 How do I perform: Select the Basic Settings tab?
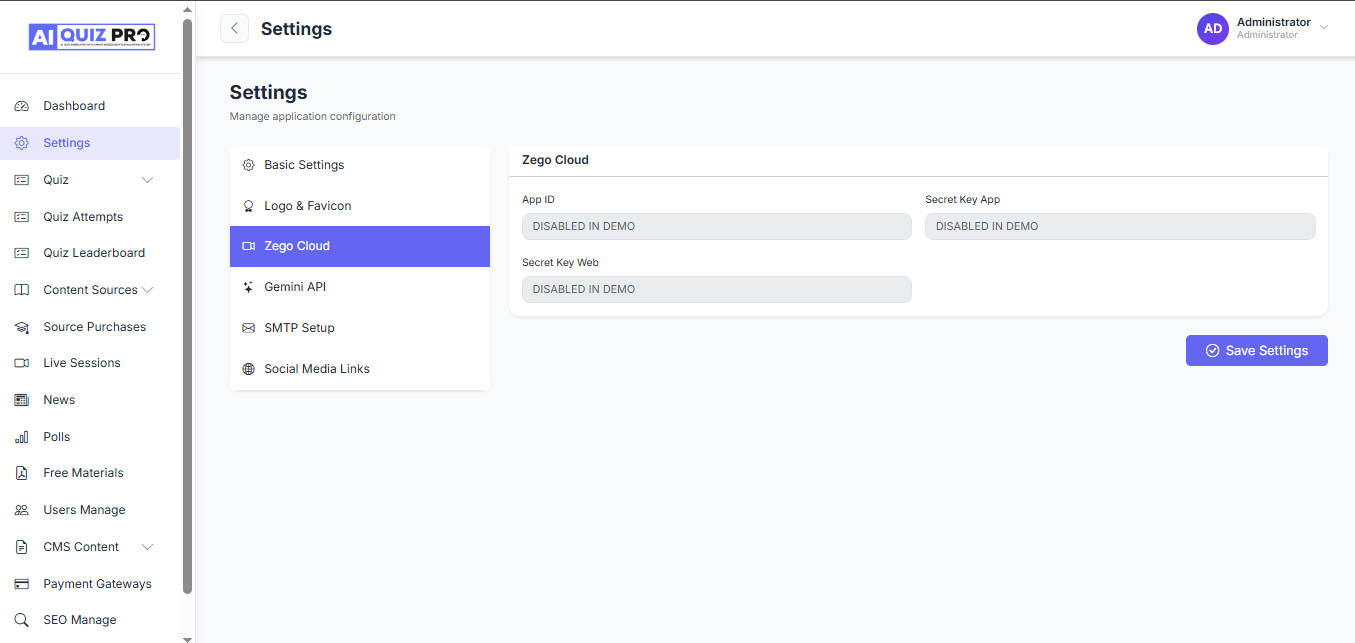click(360, 165)
